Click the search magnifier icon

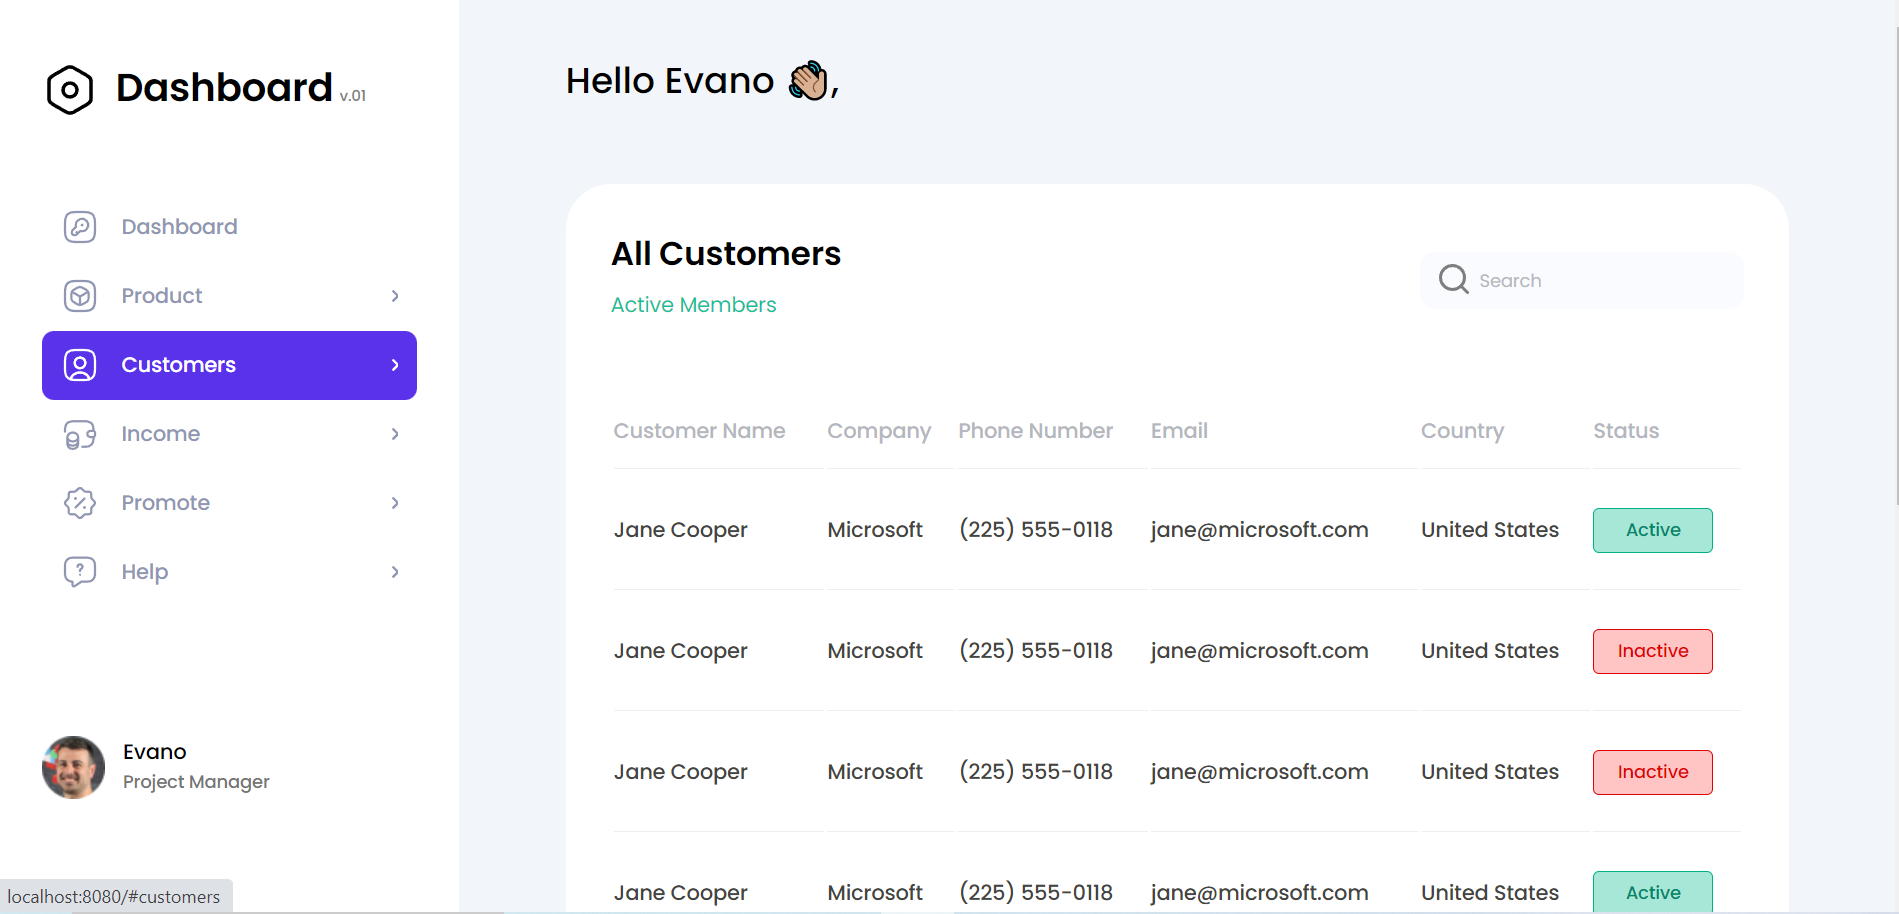(x=1452, y=279)
